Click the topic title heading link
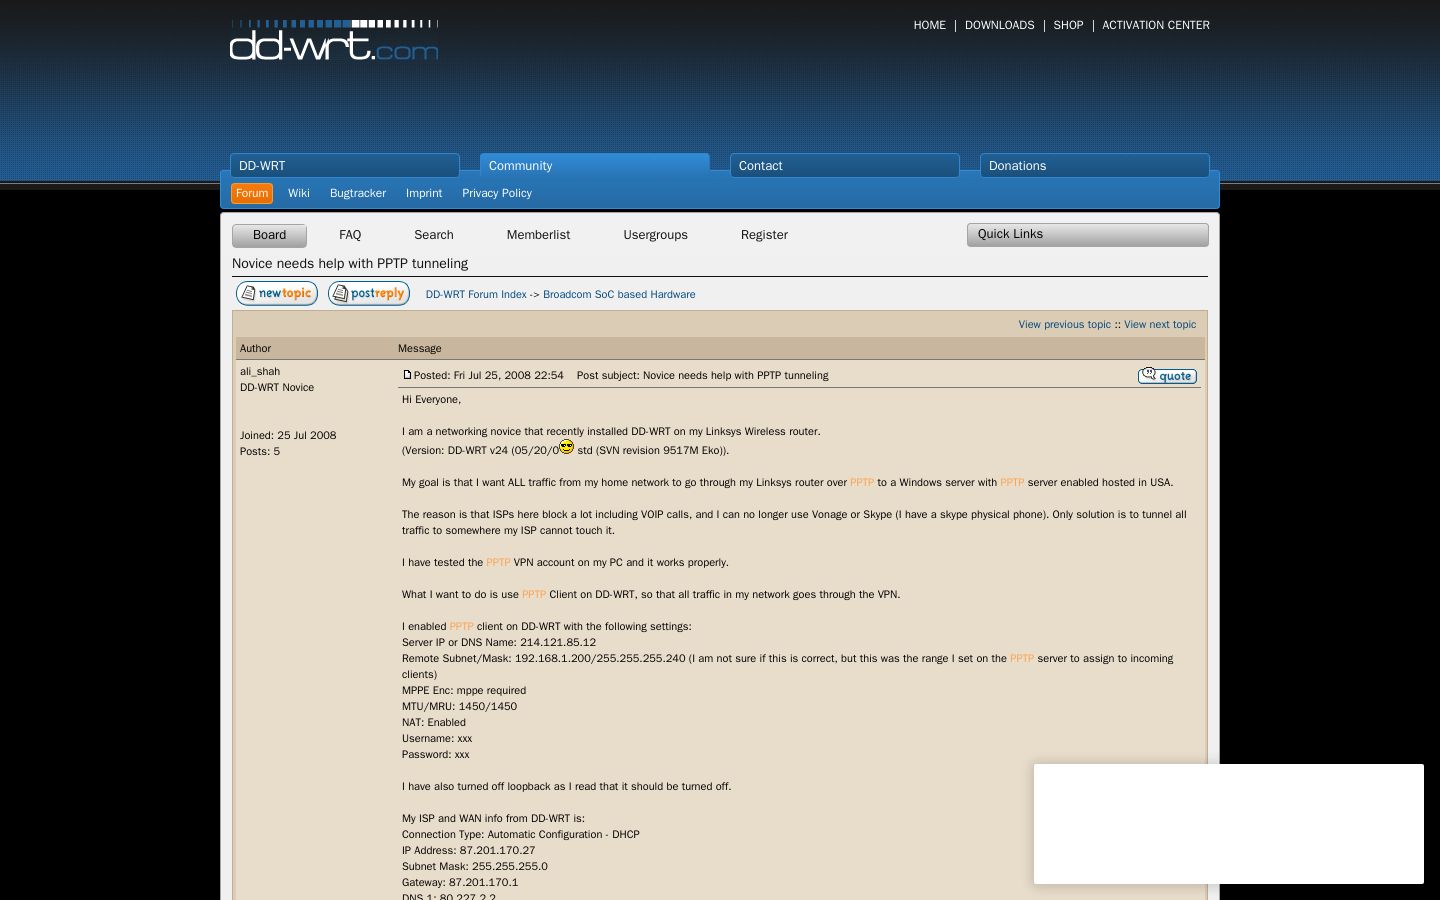This screenshot has height=900, width=1440. [350, 263]
